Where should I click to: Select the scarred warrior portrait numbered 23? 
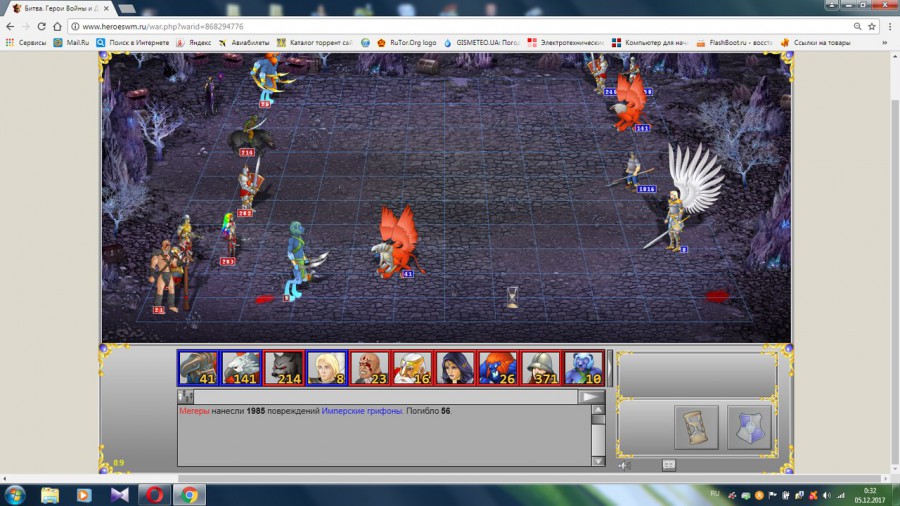click(x=369, y=368)
